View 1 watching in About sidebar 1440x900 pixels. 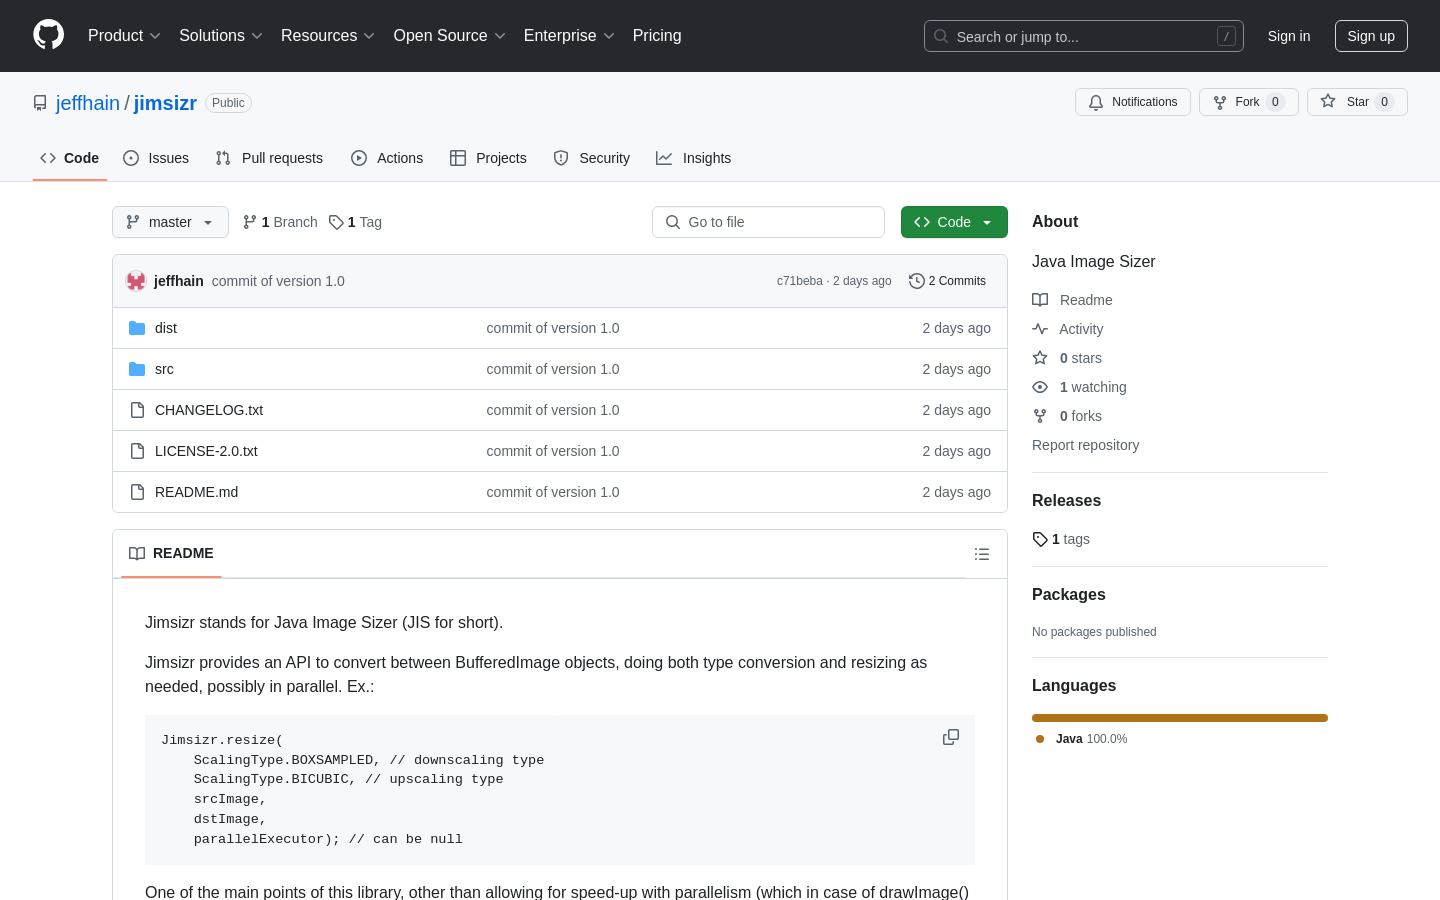pyautogui.click(x=1079, y=387)
